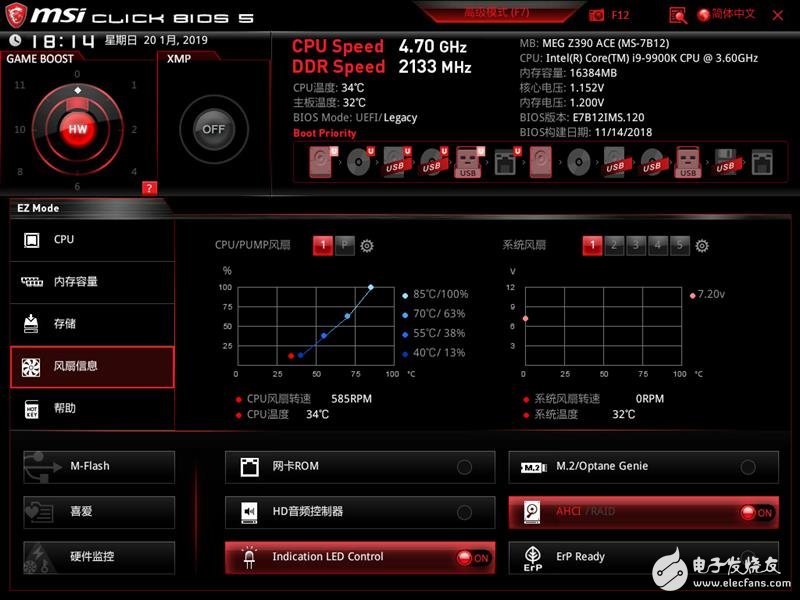Select system fan tab 1
Viewport: 800px width, 600px height.
pyautogui.click(x=592, y=245)
